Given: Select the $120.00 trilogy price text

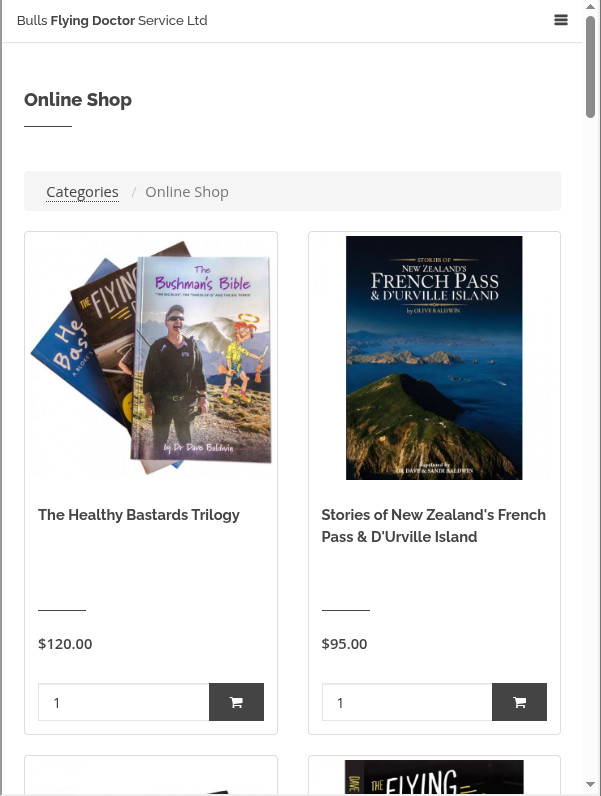Looking at the screenshot, I should tap(65, 644).
